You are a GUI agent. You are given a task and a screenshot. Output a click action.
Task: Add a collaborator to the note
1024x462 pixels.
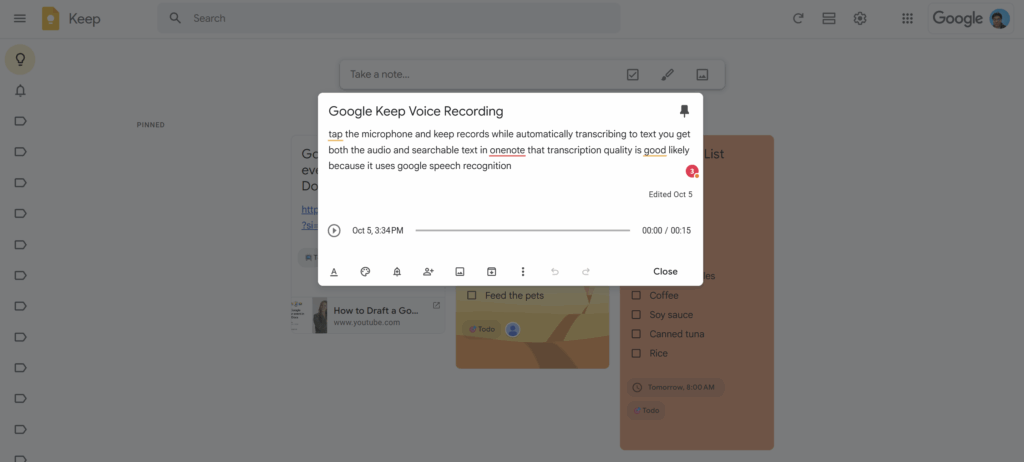(428, 272)
